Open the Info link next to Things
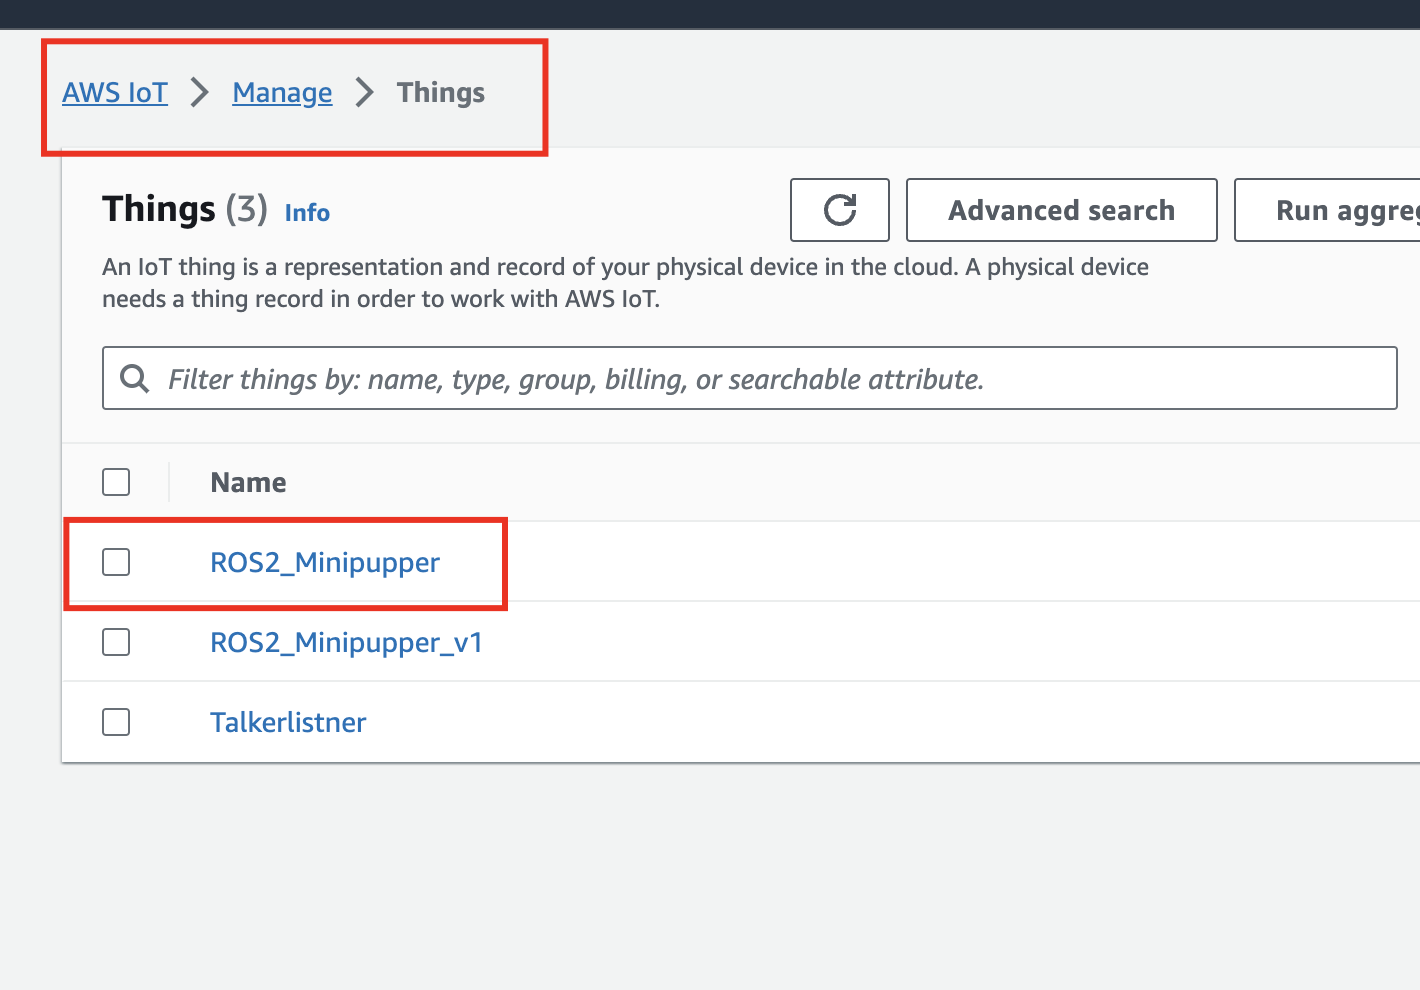Screen dimensions: 1420x990 pyautogui.click(x=307, y=213)
